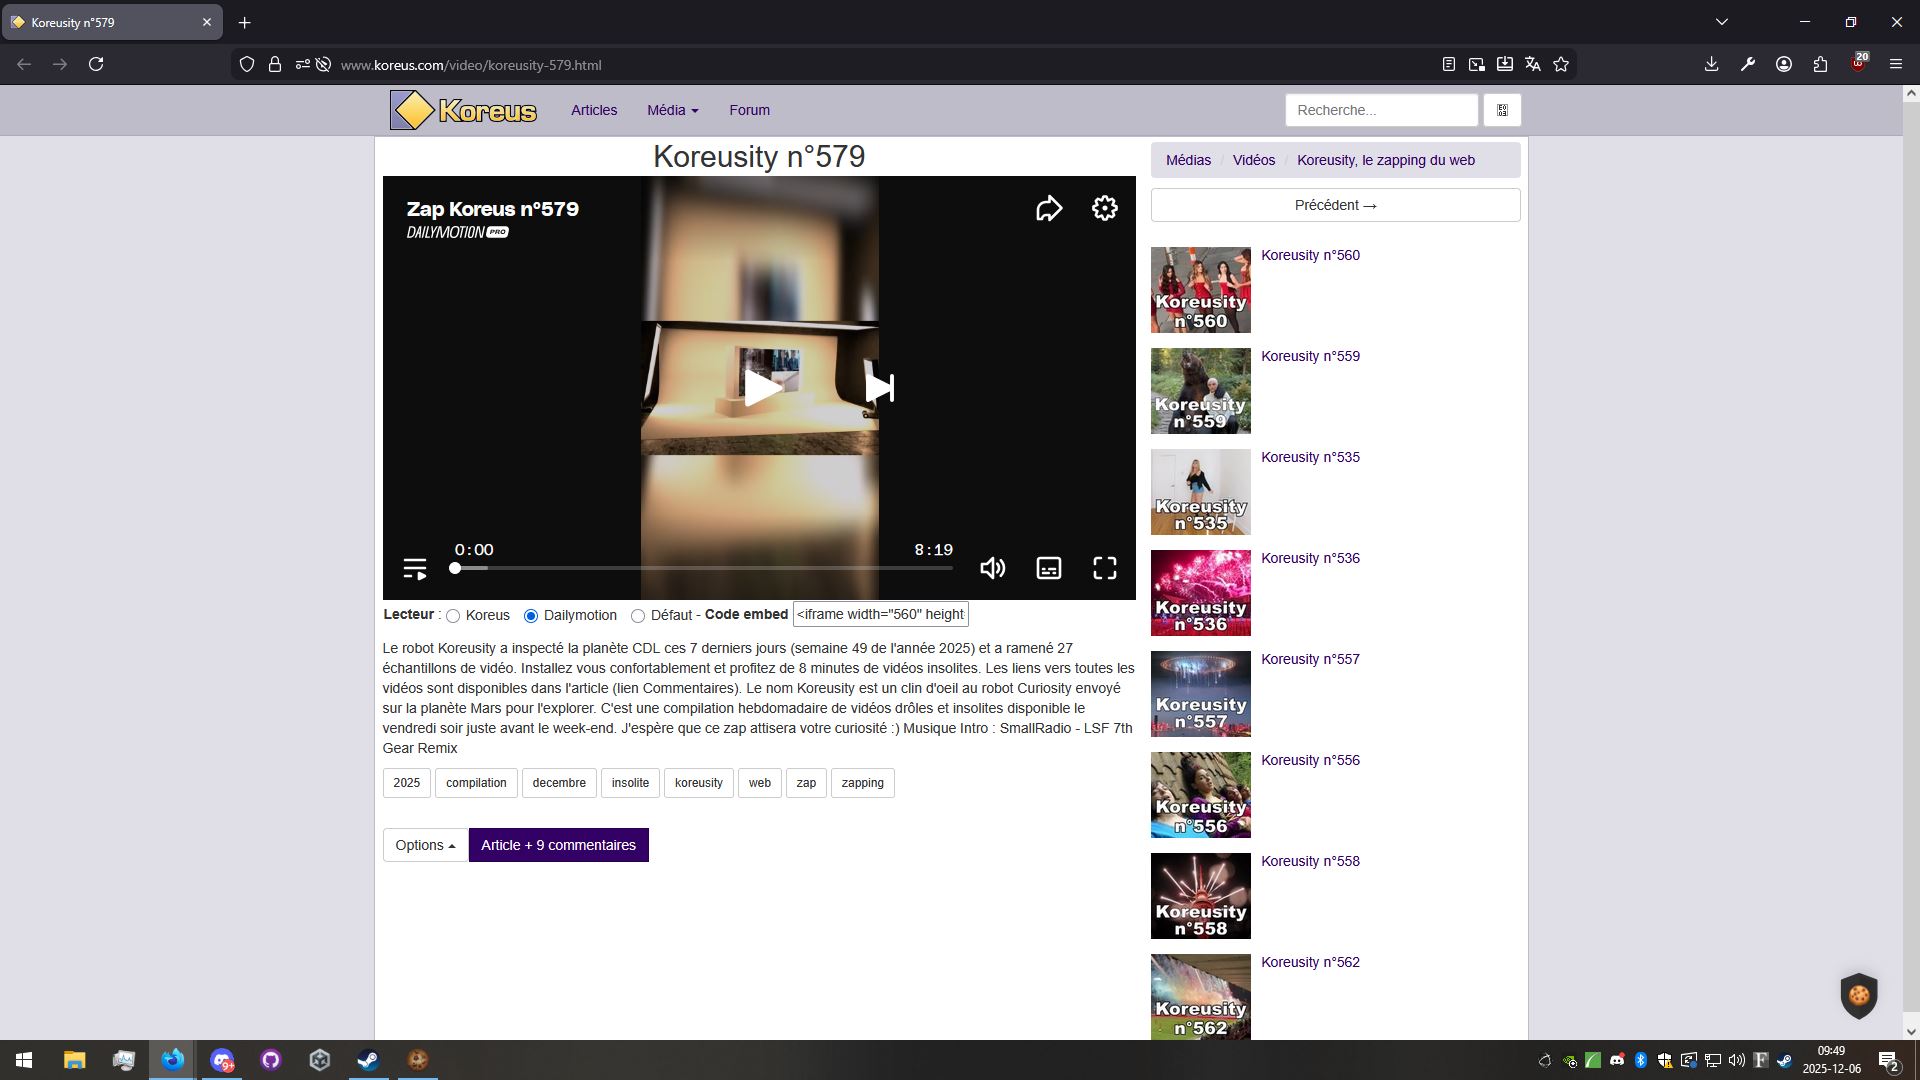
Task: Click Article + 9 commentaires button
Action: [x=558, y=845]
